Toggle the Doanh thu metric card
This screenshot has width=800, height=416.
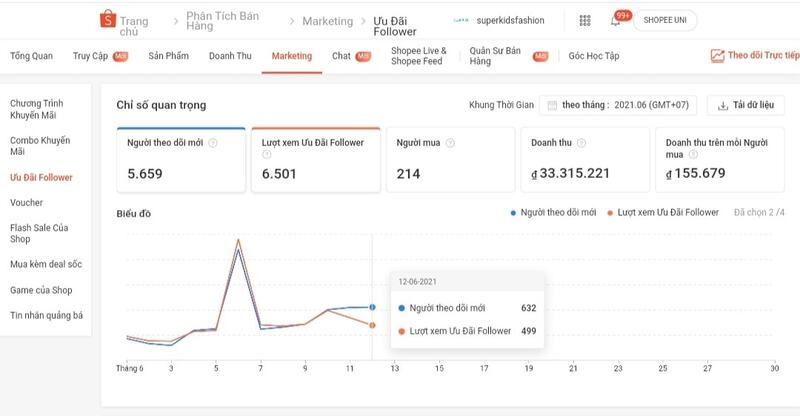point(585,160)
